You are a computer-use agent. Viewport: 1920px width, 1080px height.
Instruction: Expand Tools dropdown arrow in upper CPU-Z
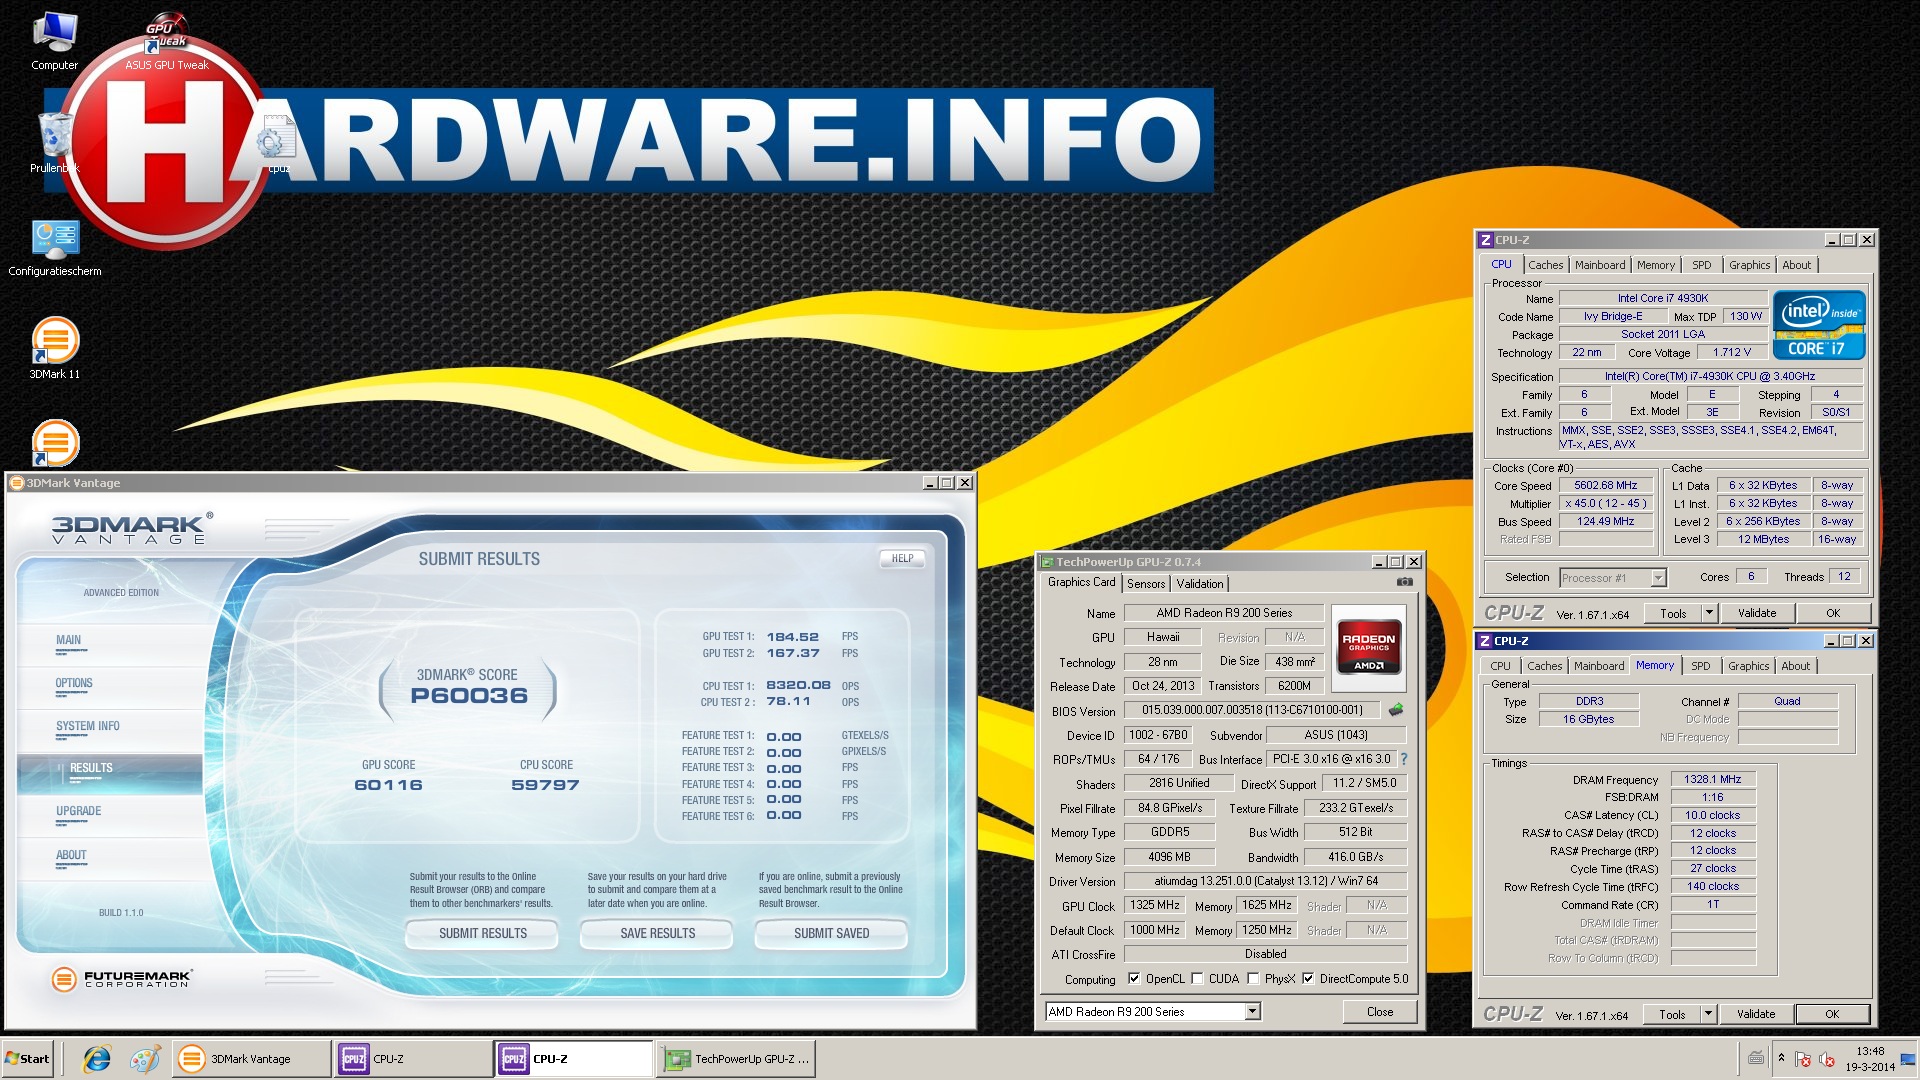1709,613
